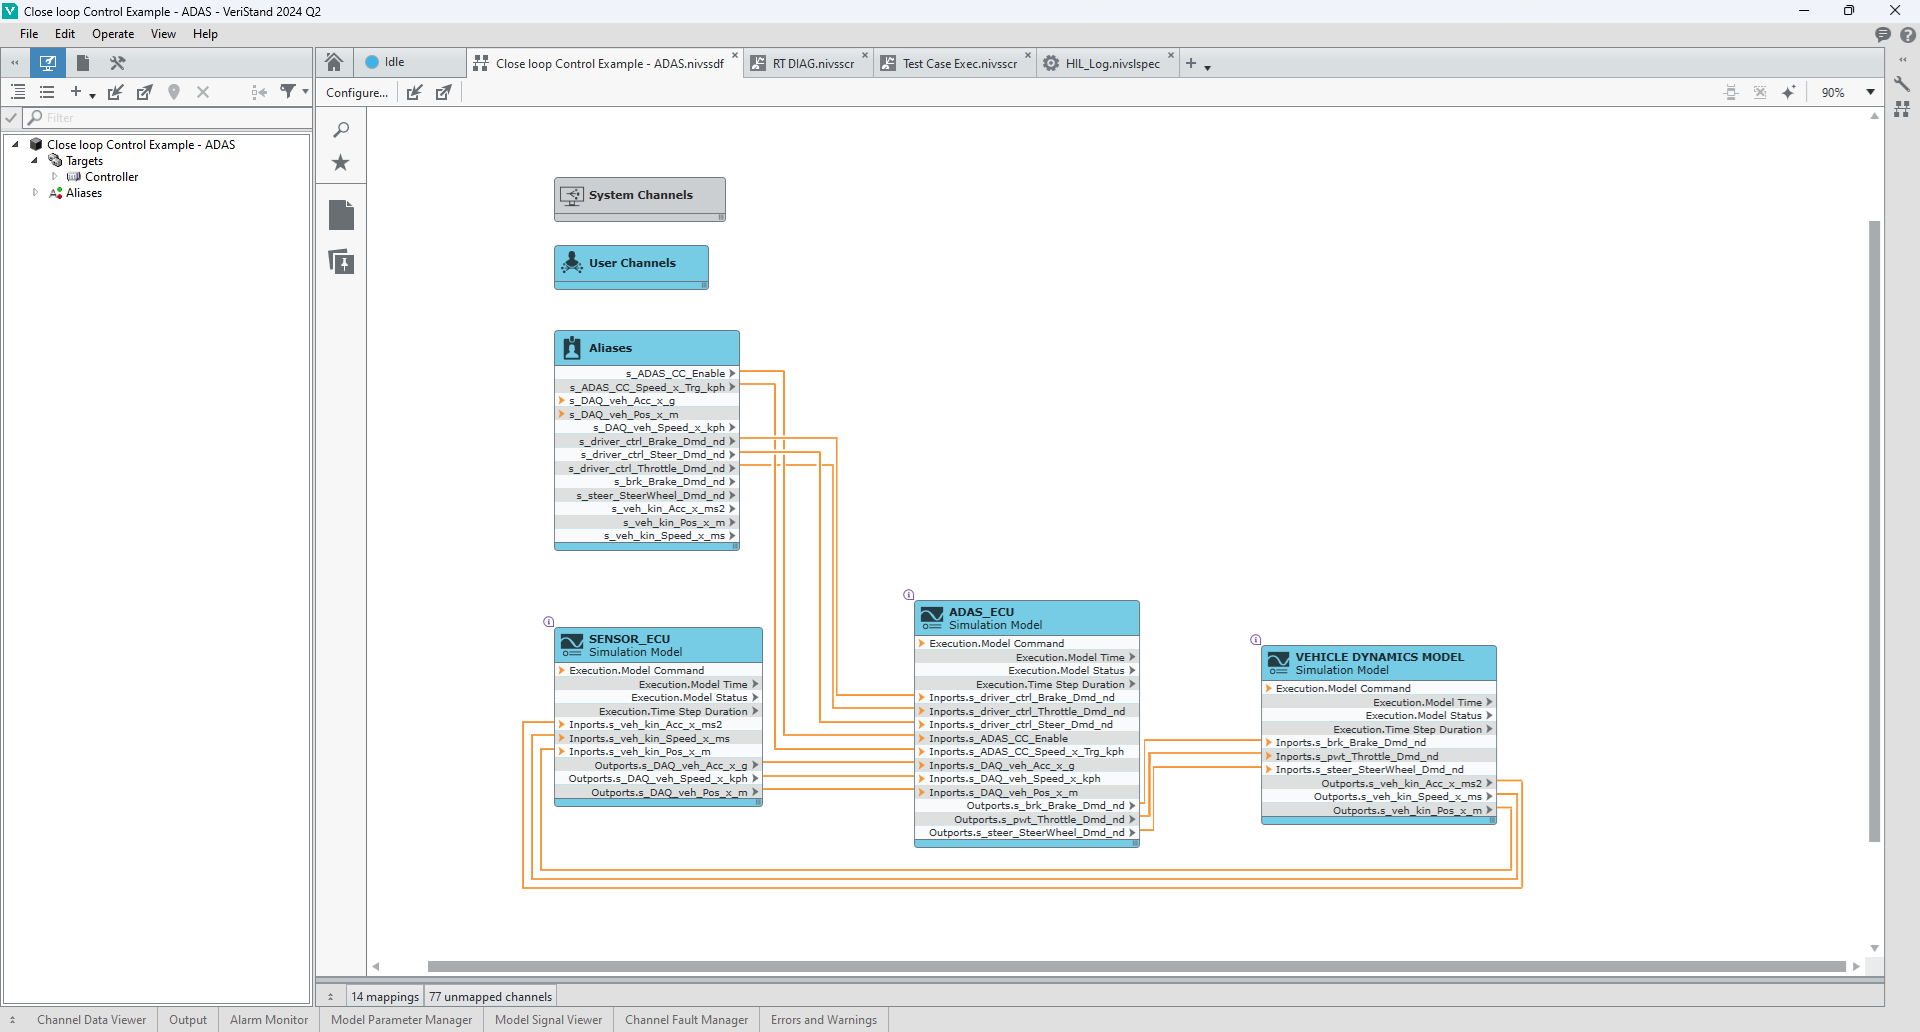
Task: Click the Idle status indicator
Action: coord(385,62)
